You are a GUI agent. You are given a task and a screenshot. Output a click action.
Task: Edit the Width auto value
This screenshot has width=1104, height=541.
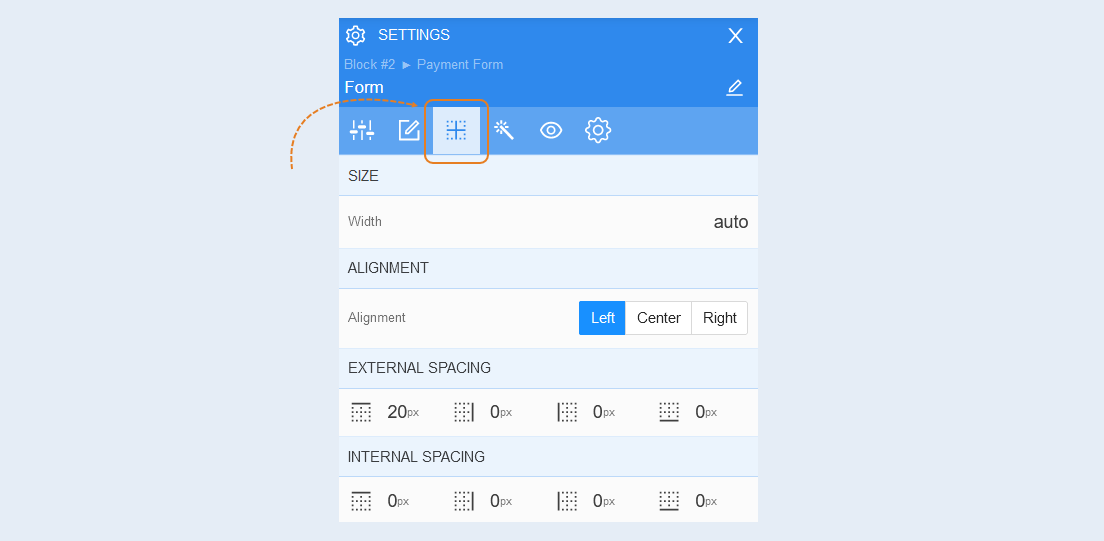pos(731,222)
